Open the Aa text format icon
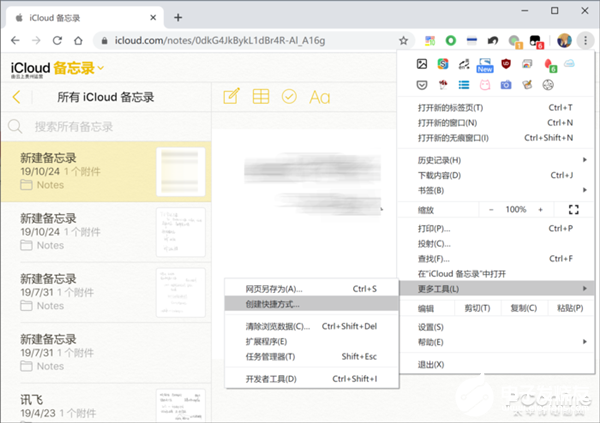The height and width of the screenshot is (423, 600). (319, 97)
